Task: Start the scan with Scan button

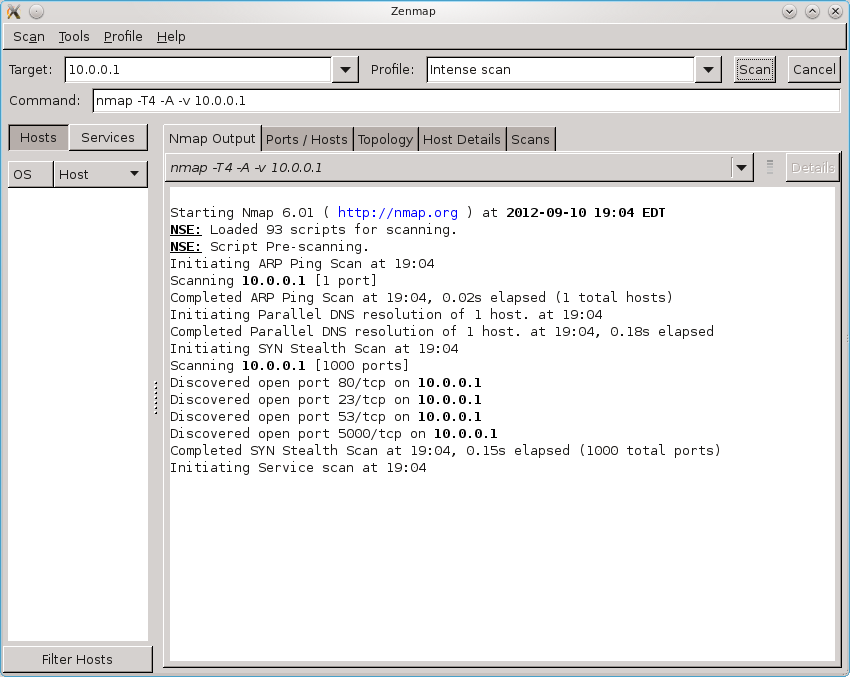Action: (x=755, y=69)
